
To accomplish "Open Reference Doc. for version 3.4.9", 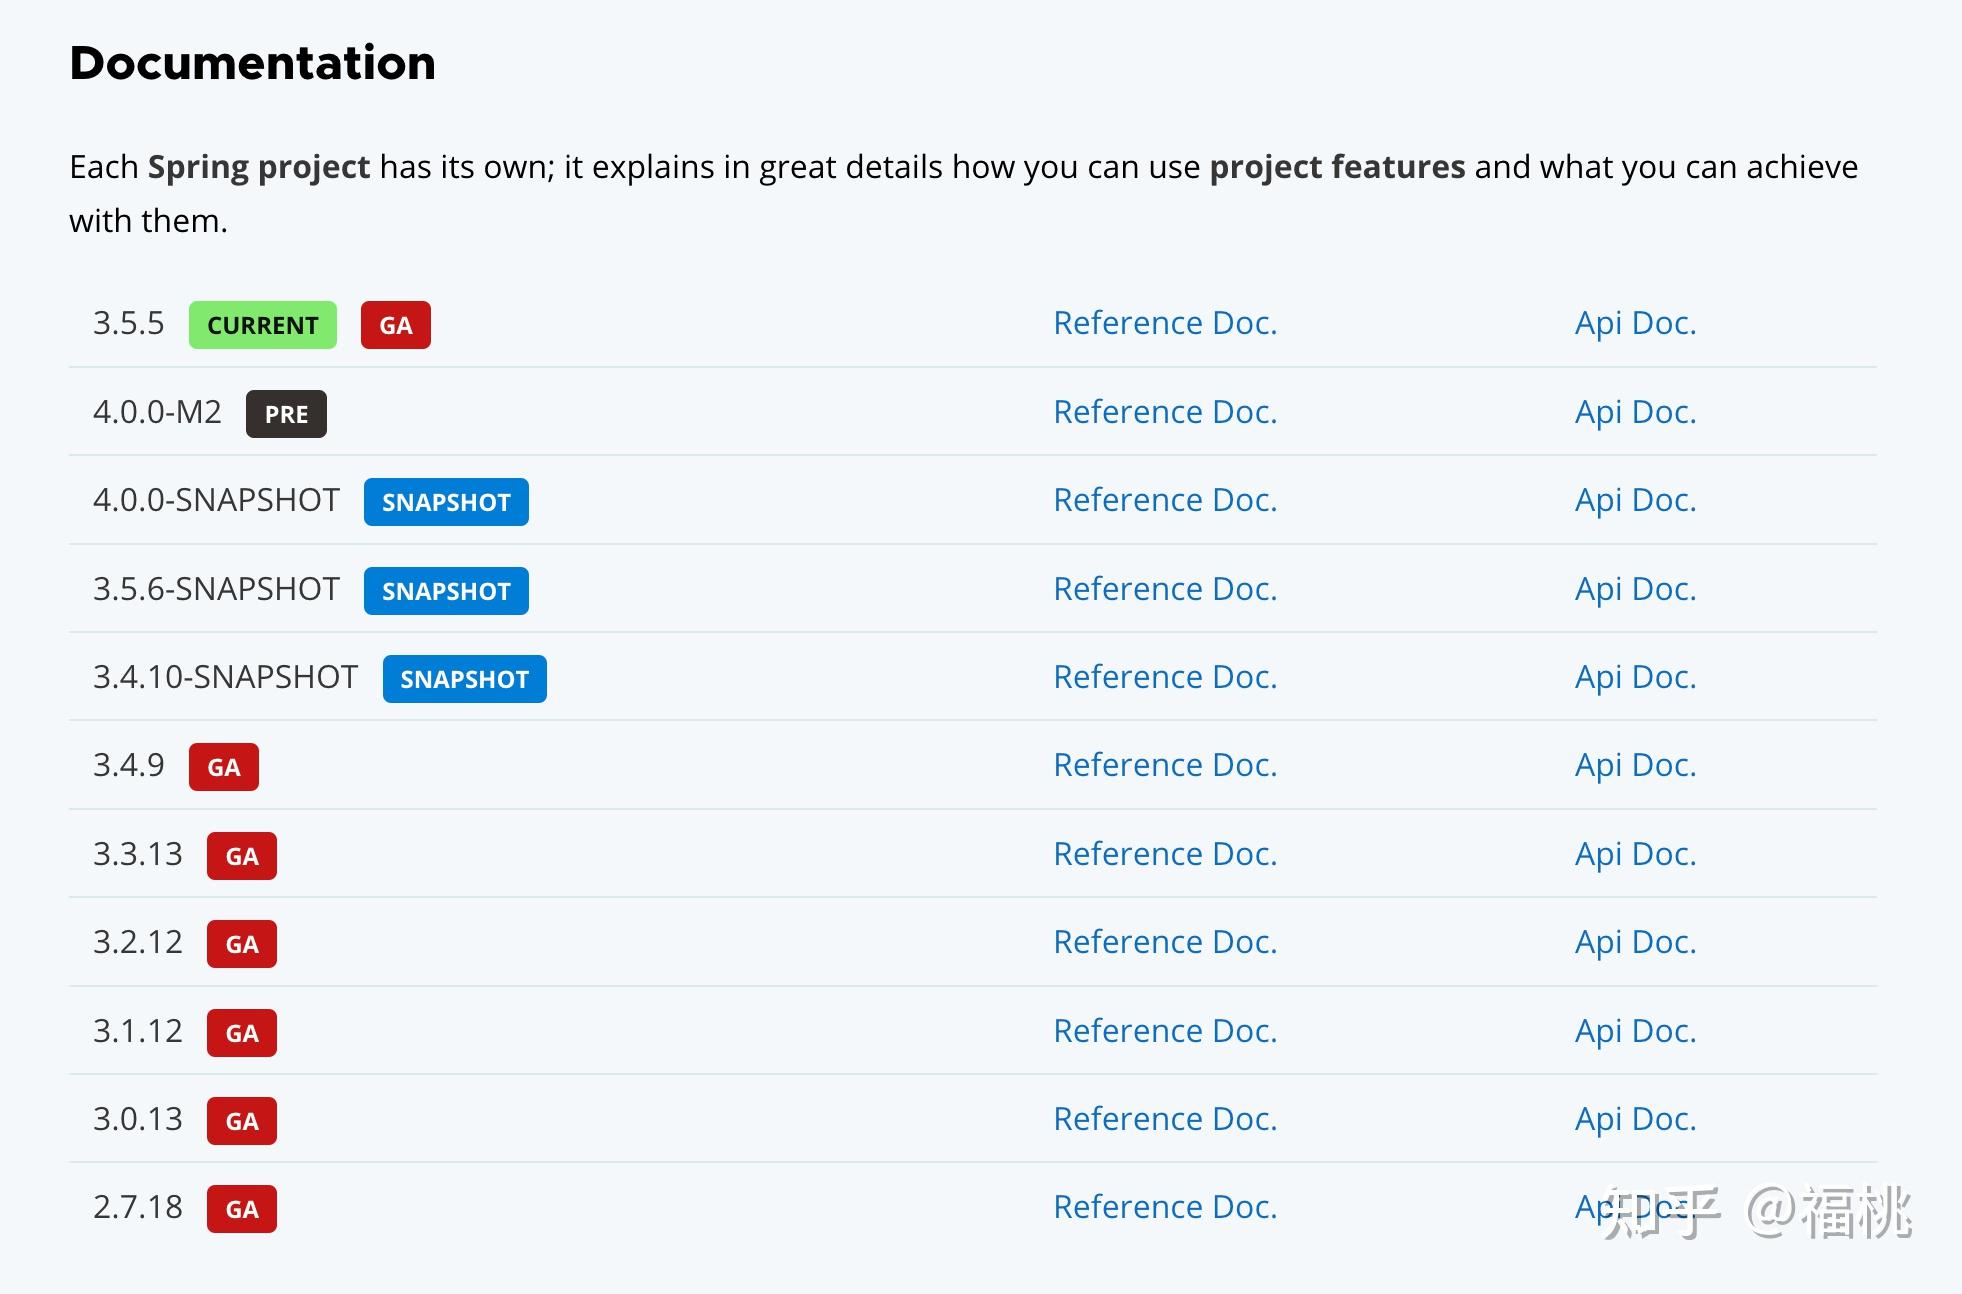I will [1165, 765].
